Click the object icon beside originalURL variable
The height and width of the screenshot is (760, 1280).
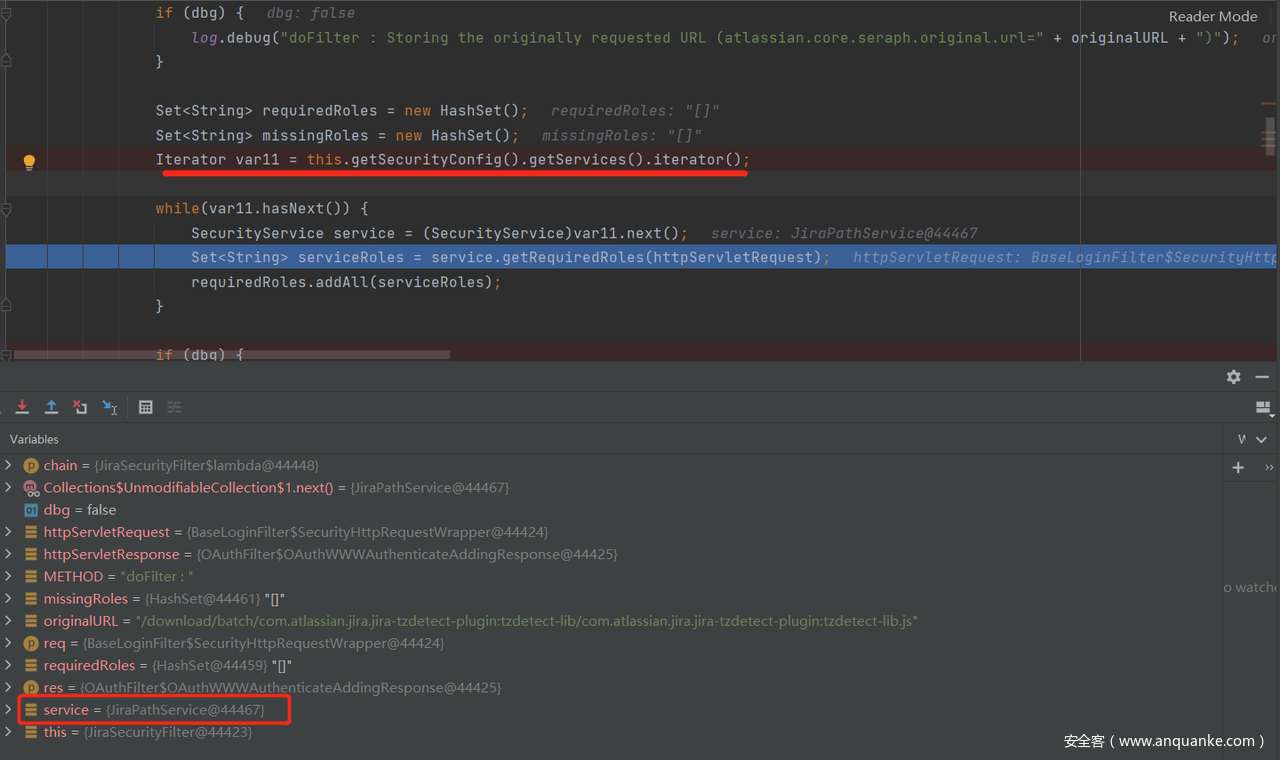pos(31,621)
